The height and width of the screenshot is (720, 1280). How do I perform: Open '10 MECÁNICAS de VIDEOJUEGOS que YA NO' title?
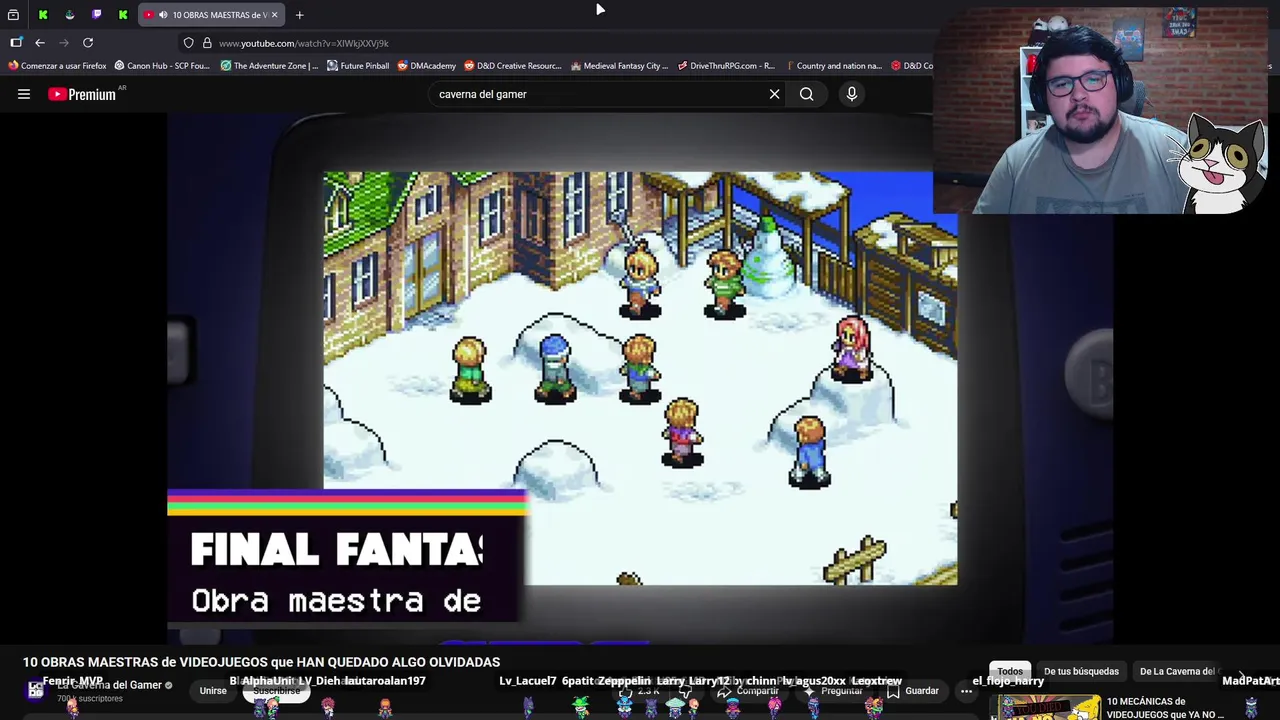coord(1165,708)
